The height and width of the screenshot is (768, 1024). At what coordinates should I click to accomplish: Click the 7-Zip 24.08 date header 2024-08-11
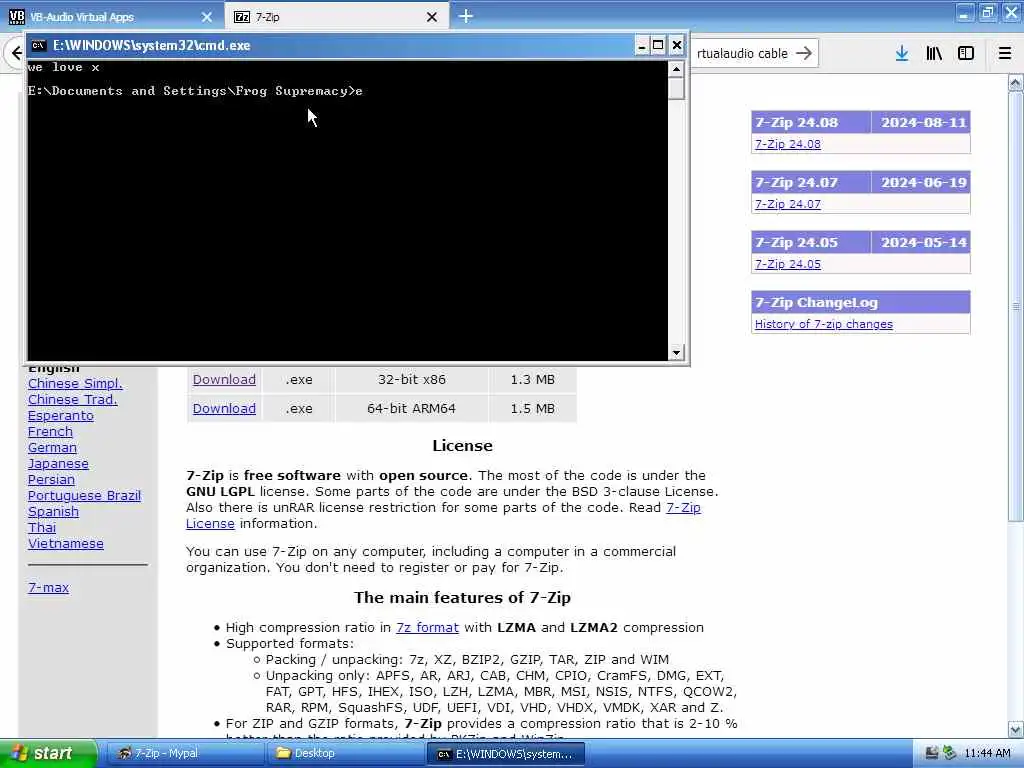[923, 123]
